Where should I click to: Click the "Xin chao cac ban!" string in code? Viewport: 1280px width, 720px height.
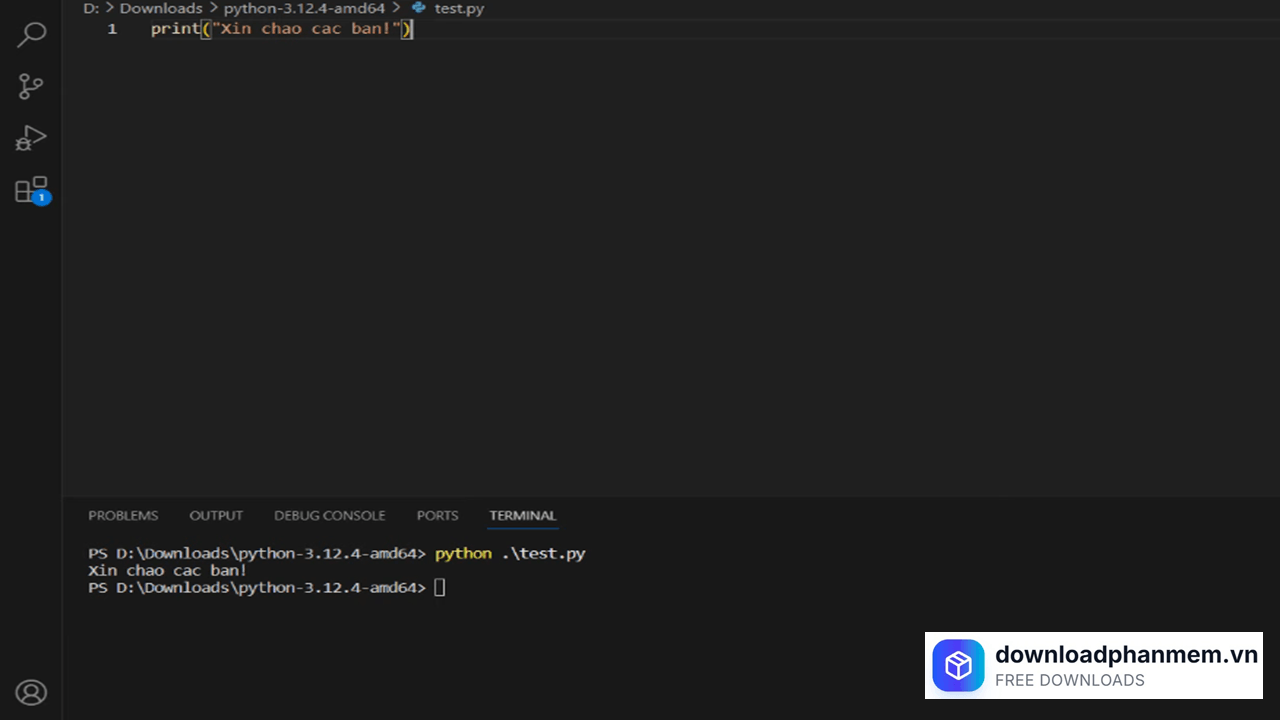point(305,29)
